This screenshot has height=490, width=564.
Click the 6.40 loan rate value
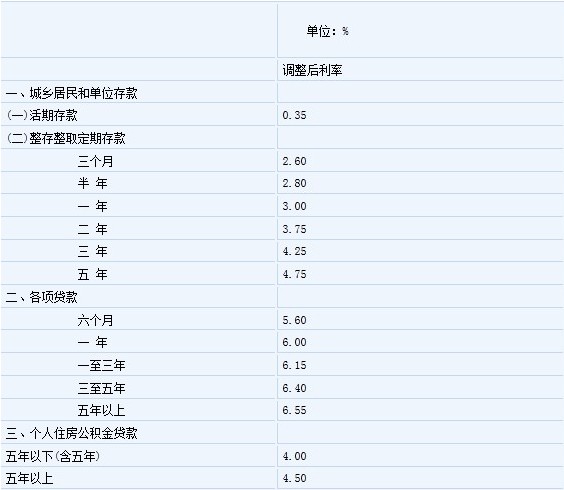click(x=294, y=388)
